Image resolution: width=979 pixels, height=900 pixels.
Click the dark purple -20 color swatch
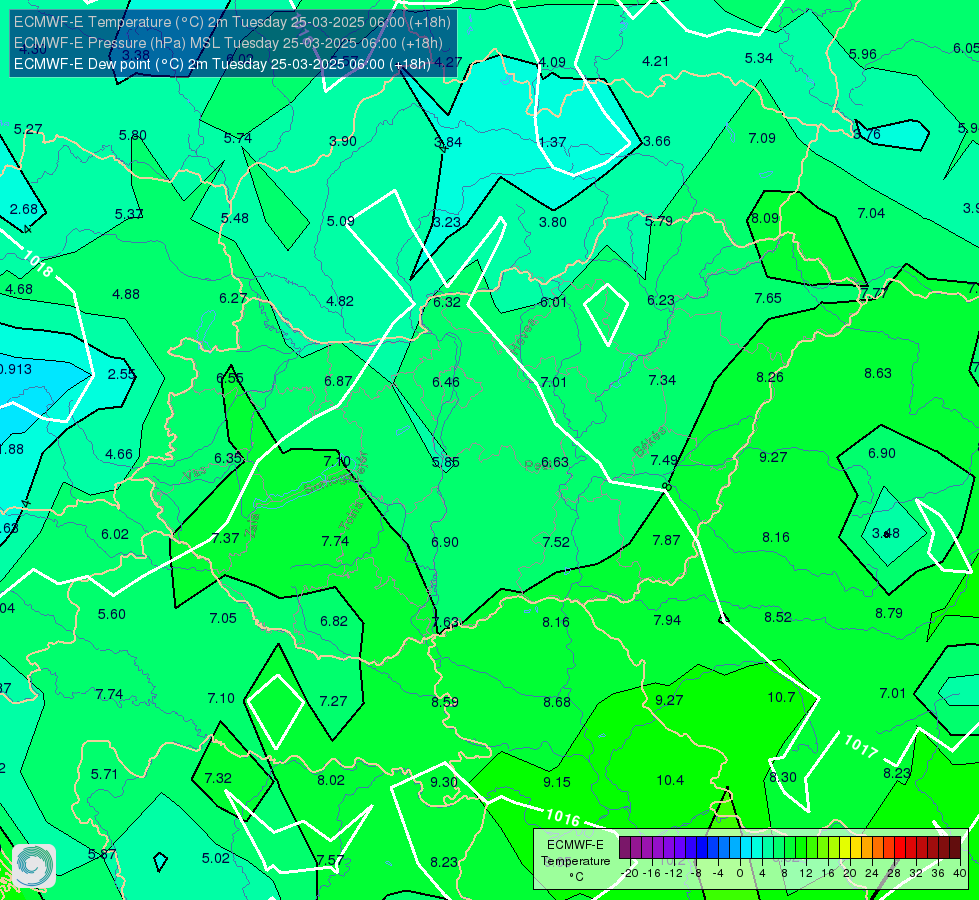[x=625, y=848]
